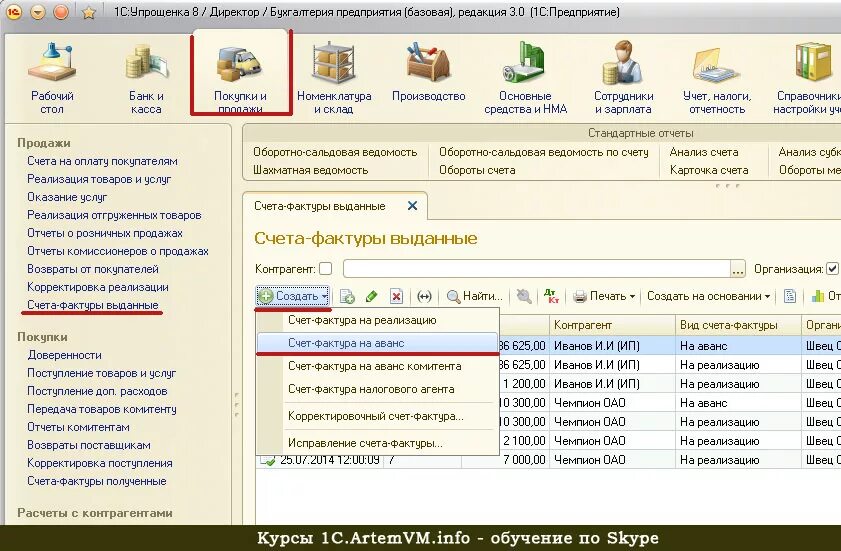Open Отчеты комитентам in sidebar
Viewport: 841px width, 551px height.
78,428
